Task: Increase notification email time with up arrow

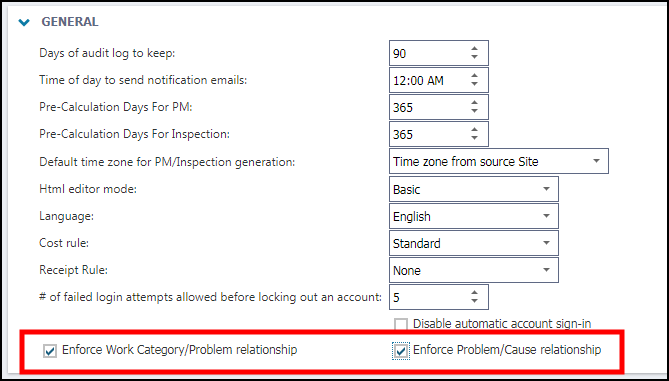Action: click(x=474, y=75)
